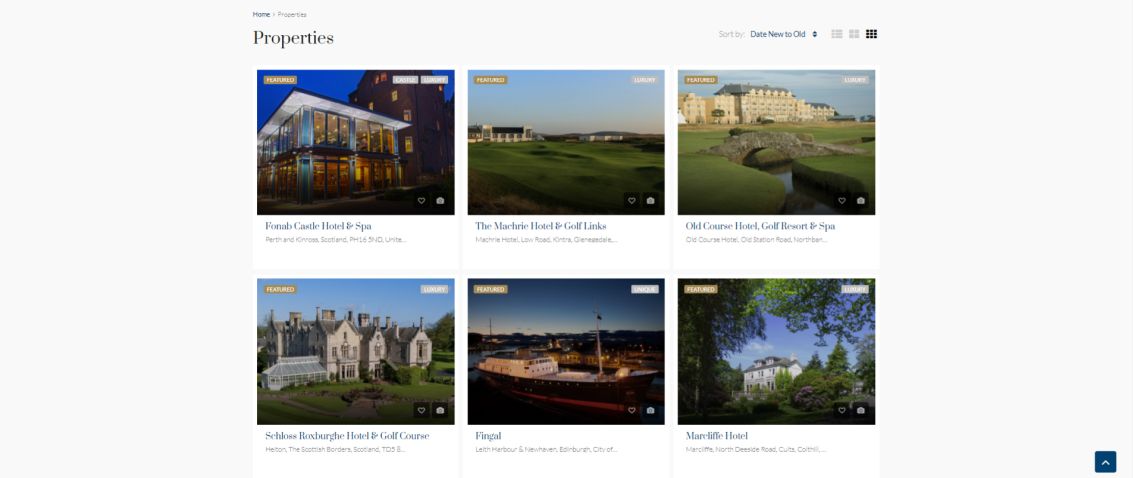
Task: Open the Fingal property title
Action: (x=488, y=436)
